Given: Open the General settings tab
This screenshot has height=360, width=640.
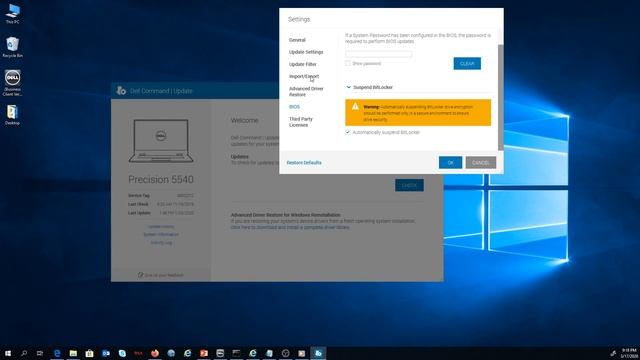Looking at the screenshot, I should tap(297, 40).
